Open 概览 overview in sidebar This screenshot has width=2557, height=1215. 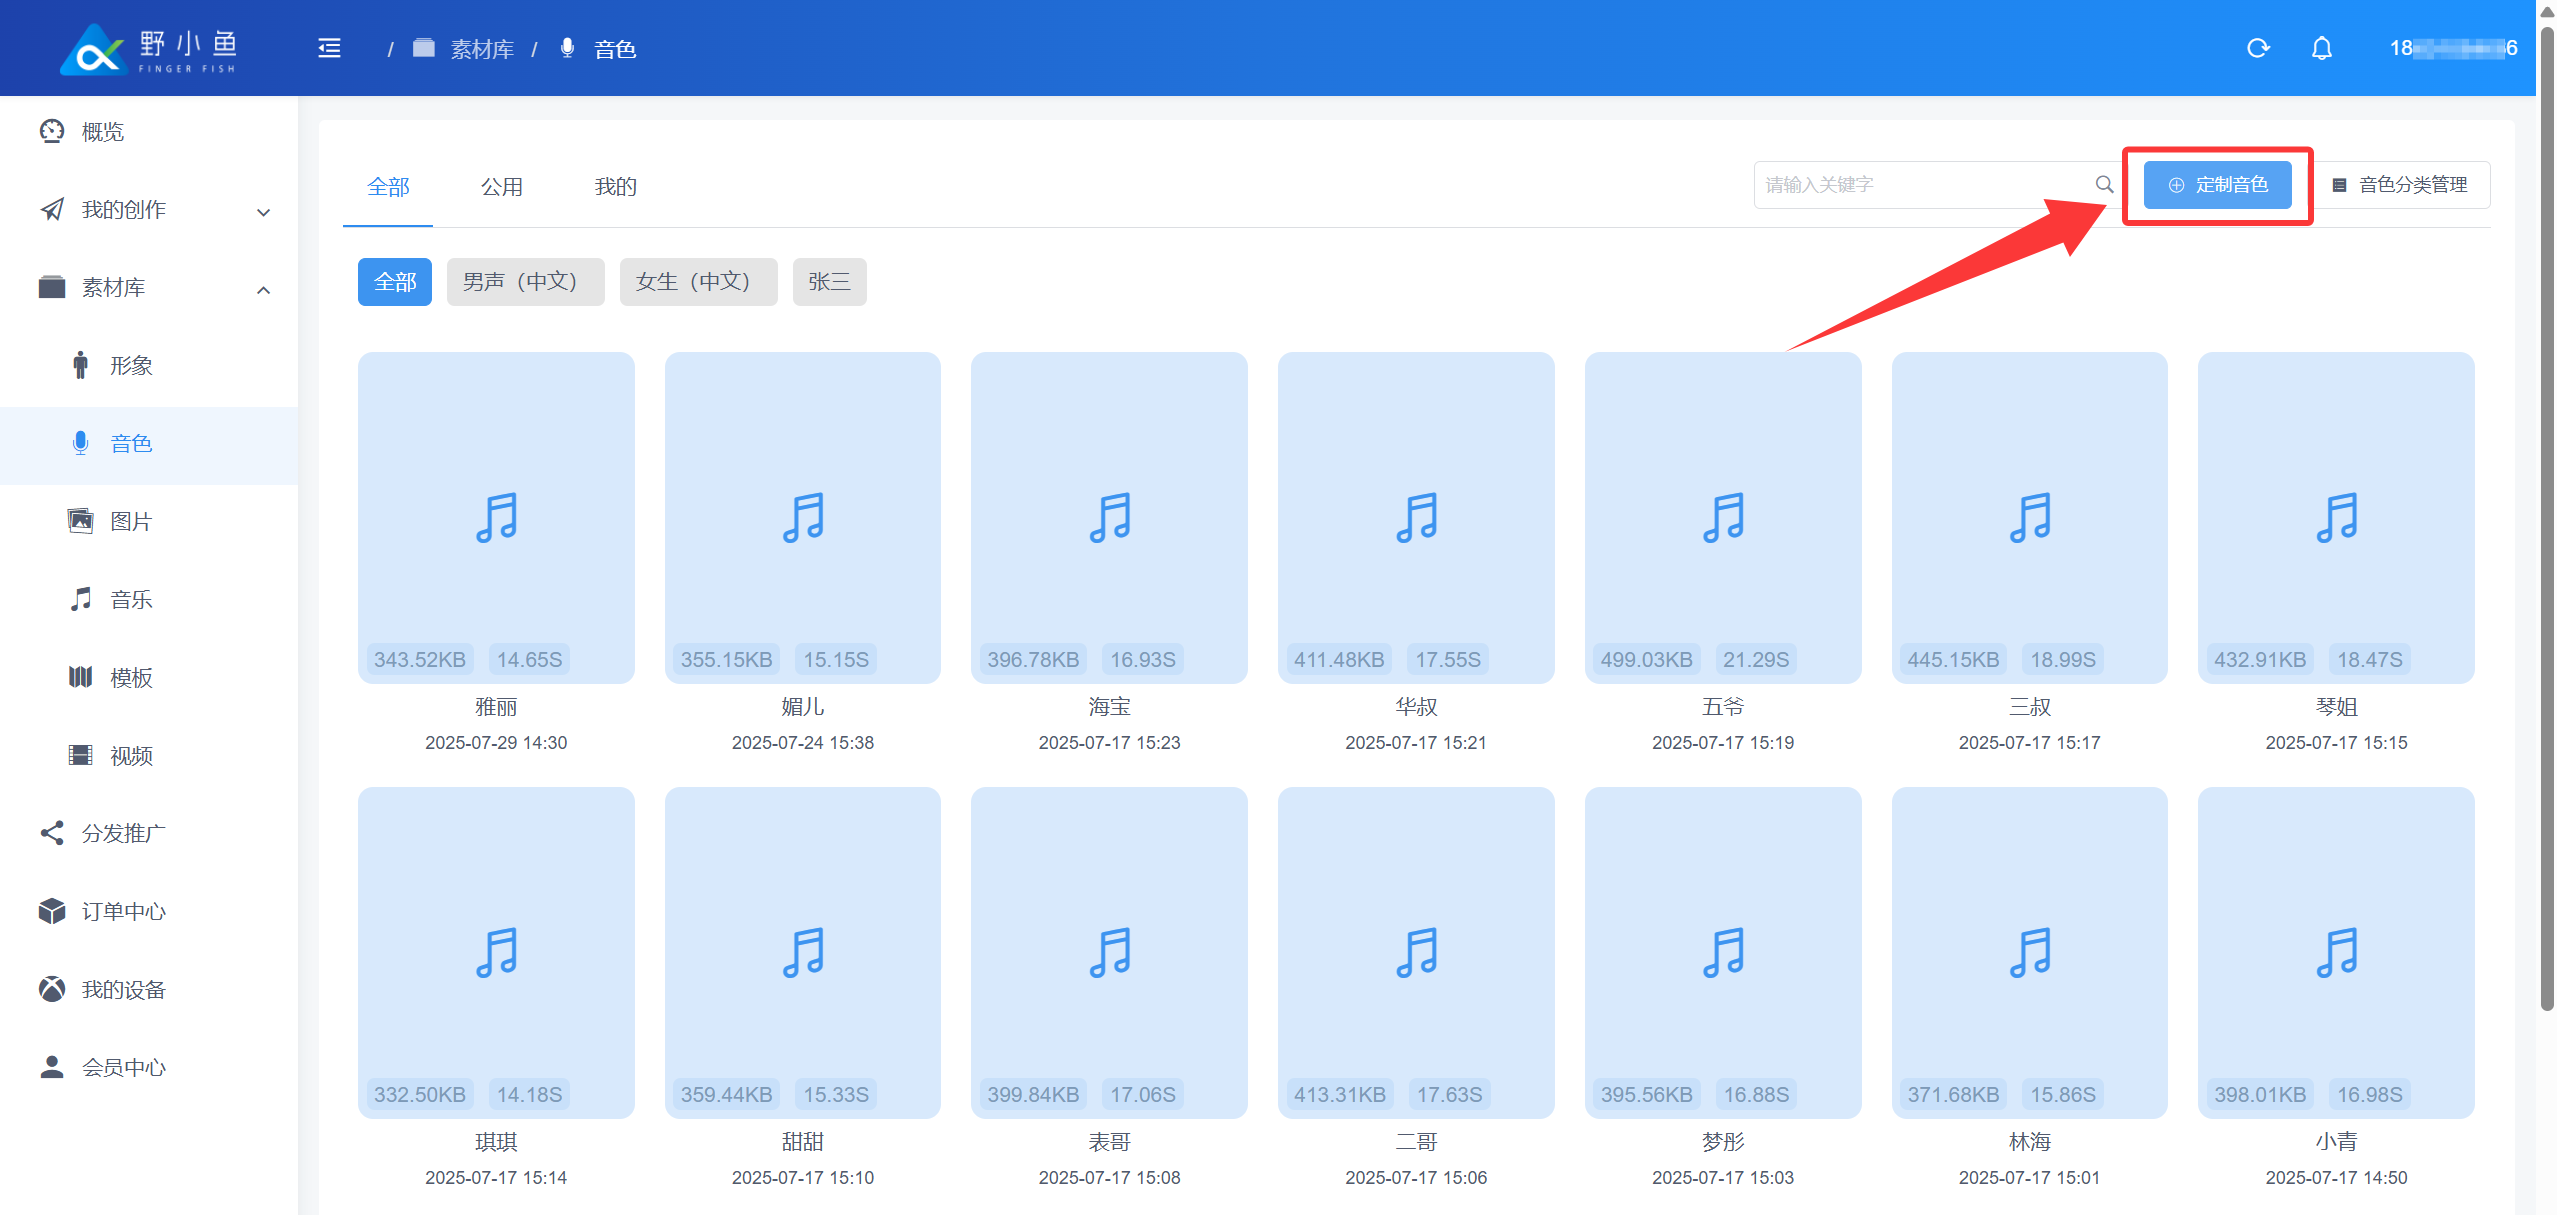coord(102,132)
